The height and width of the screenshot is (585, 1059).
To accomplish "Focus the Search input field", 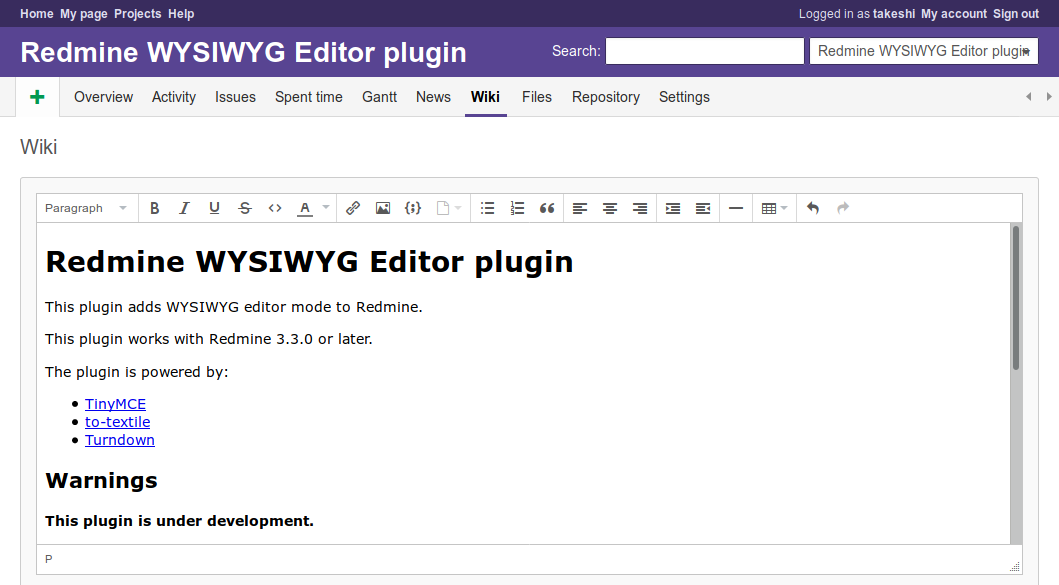I will (x=704, y=51).
